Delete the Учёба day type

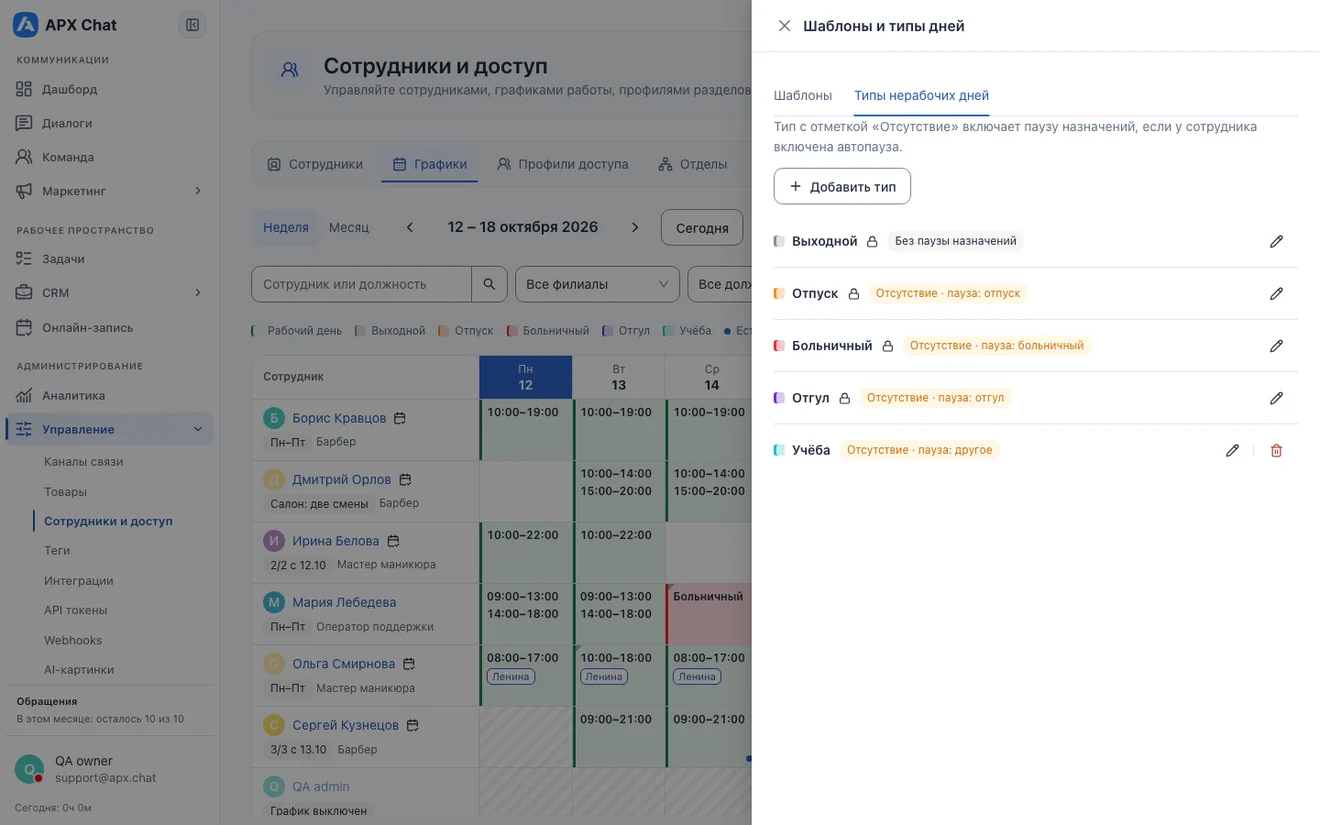click(1276, 450)
